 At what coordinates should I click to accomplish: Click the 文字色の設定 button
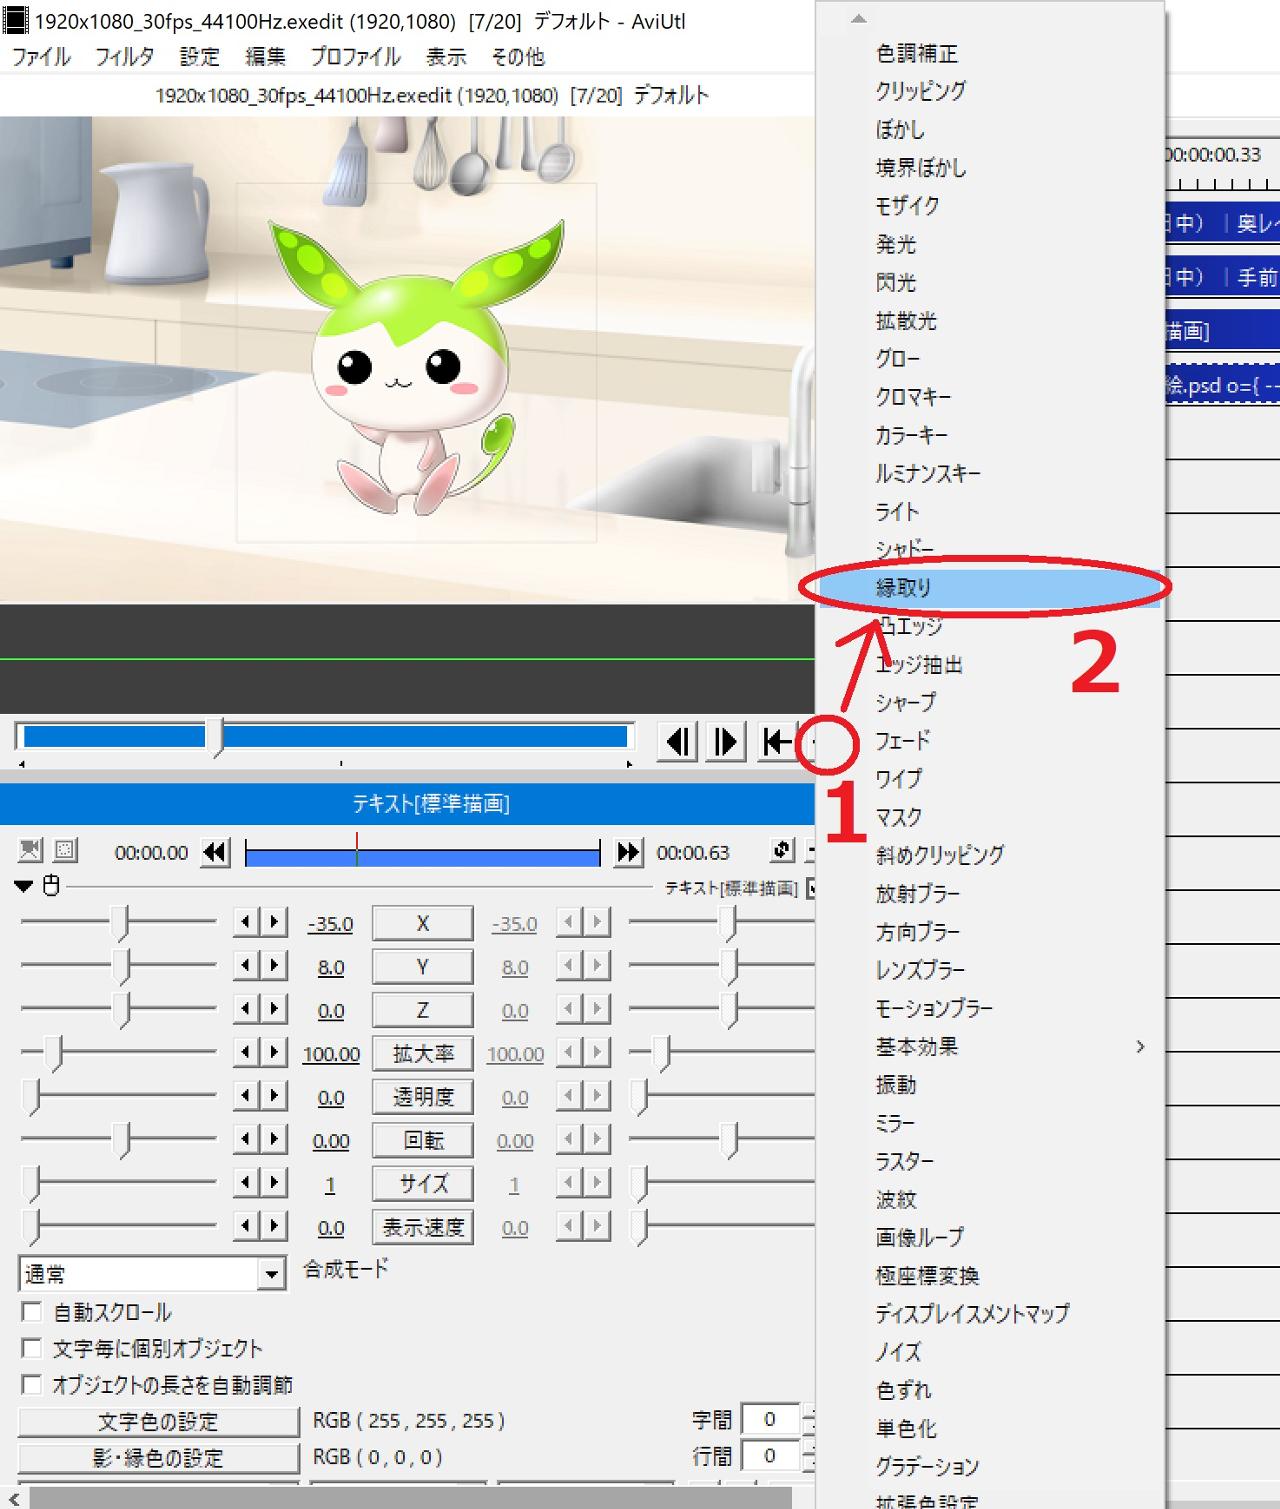click(158, 1421)
